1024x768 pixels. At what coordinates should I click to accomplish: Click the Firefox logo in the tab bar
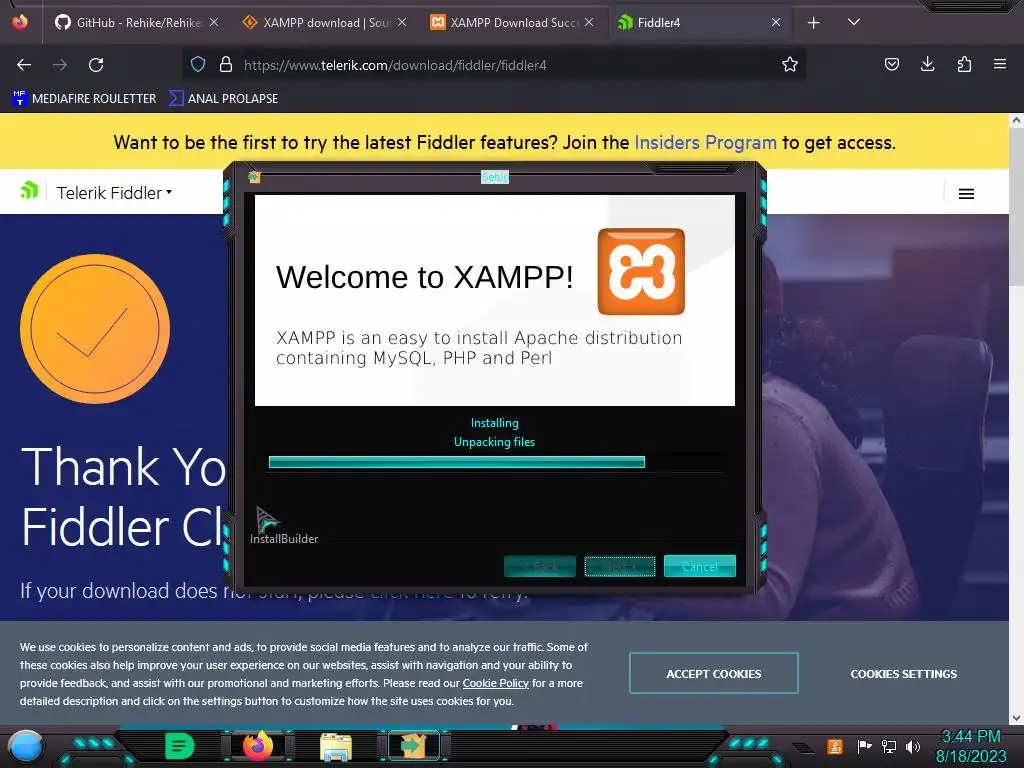[20, 21]
